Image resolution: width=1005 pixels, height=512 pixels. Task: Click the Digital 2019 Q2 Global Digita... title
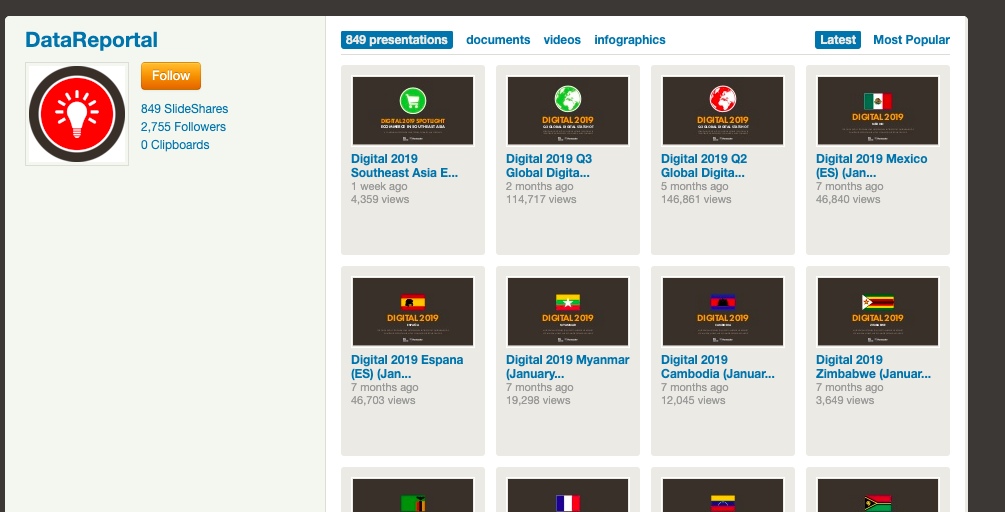pyautogui.click(x=704, y=165)
